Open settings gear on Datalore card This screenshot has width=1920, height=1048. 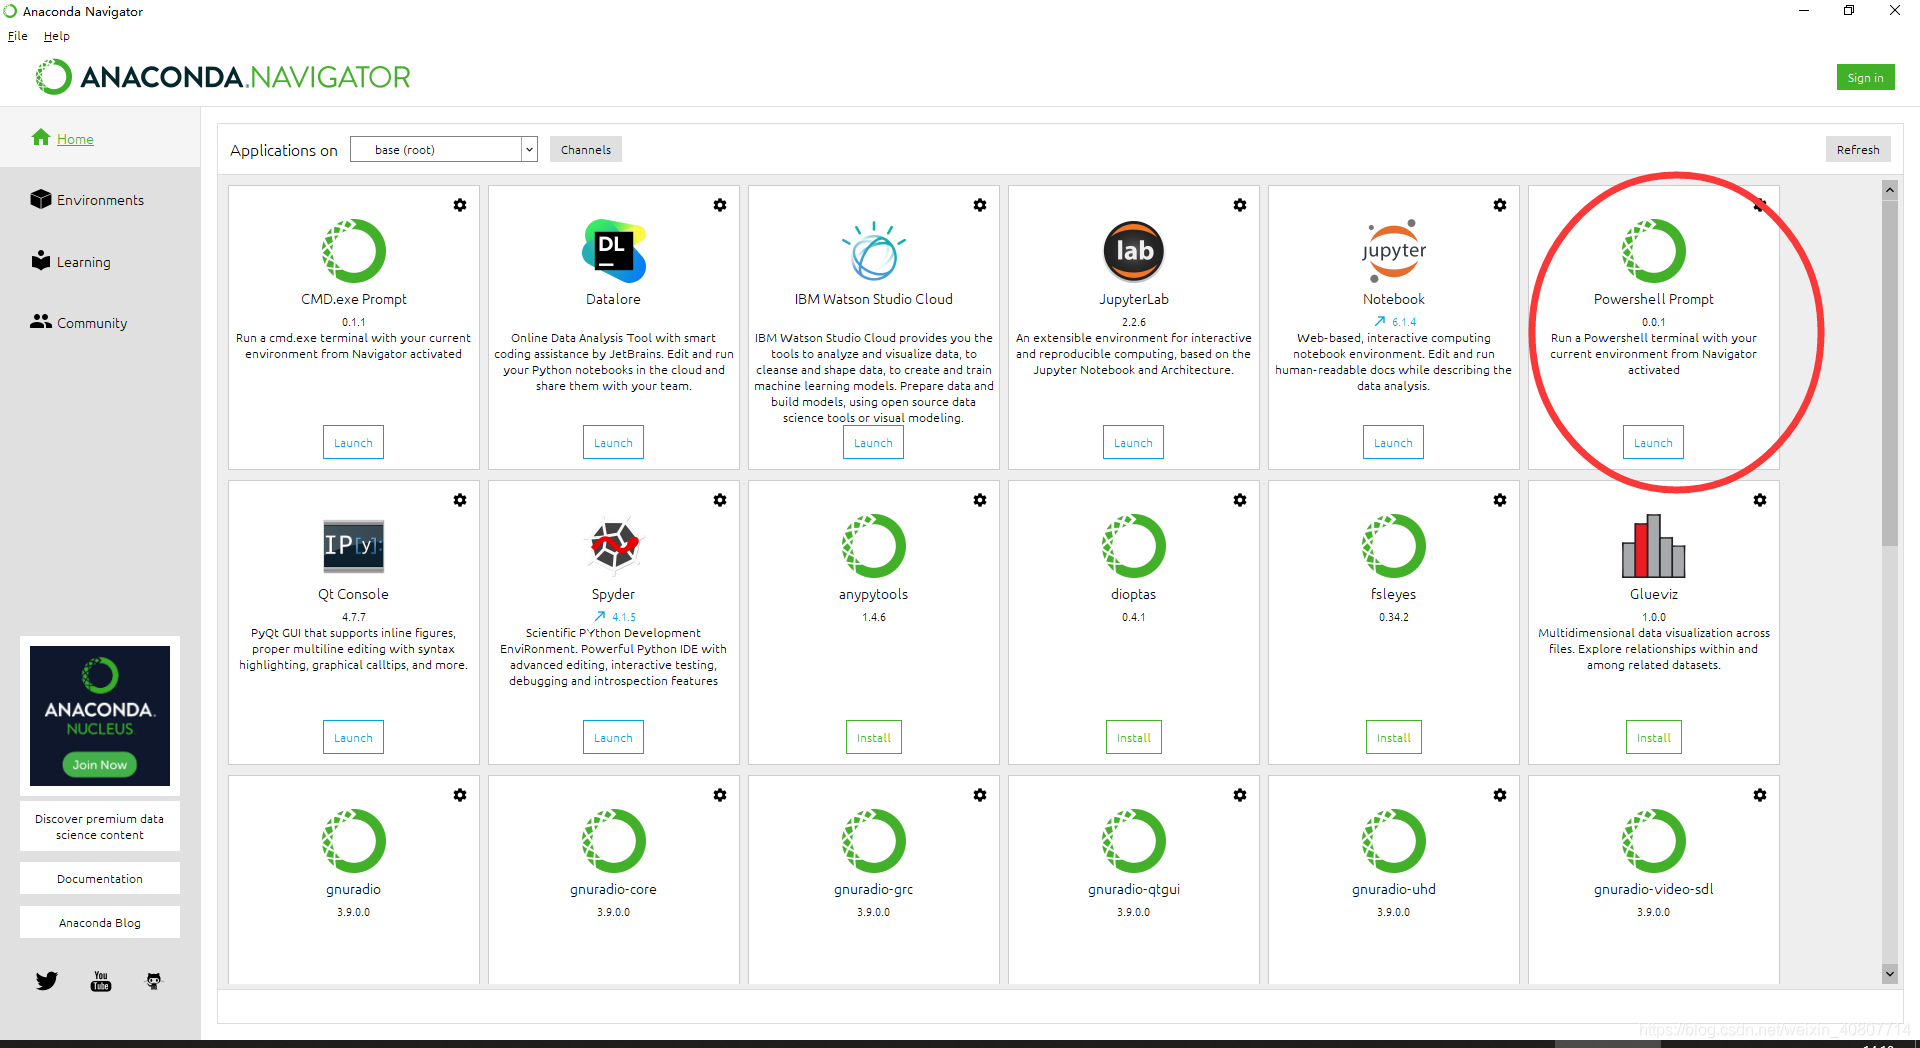720,205
